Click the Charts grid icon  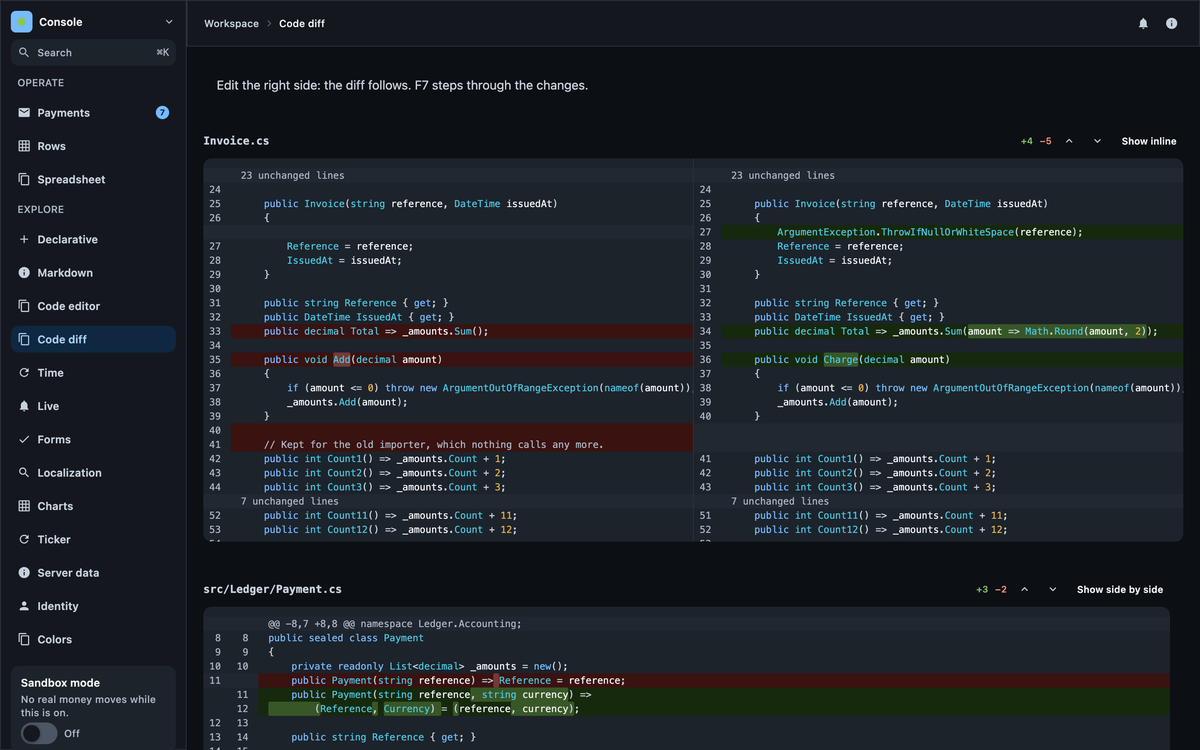24,506
